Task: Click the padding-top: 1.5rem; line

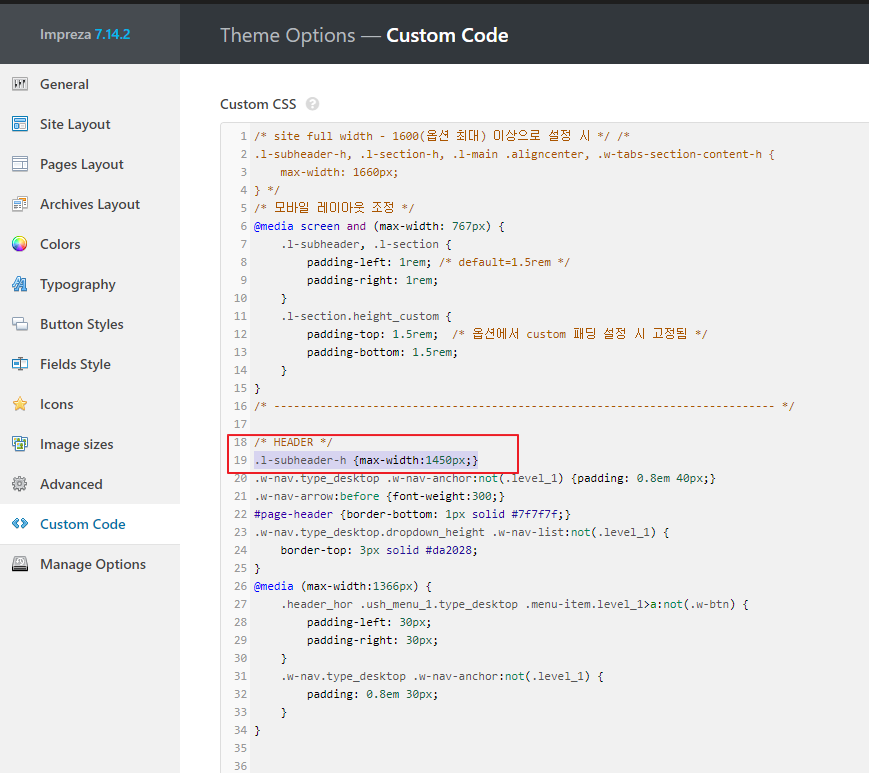Action: click(x=372, y=334)
